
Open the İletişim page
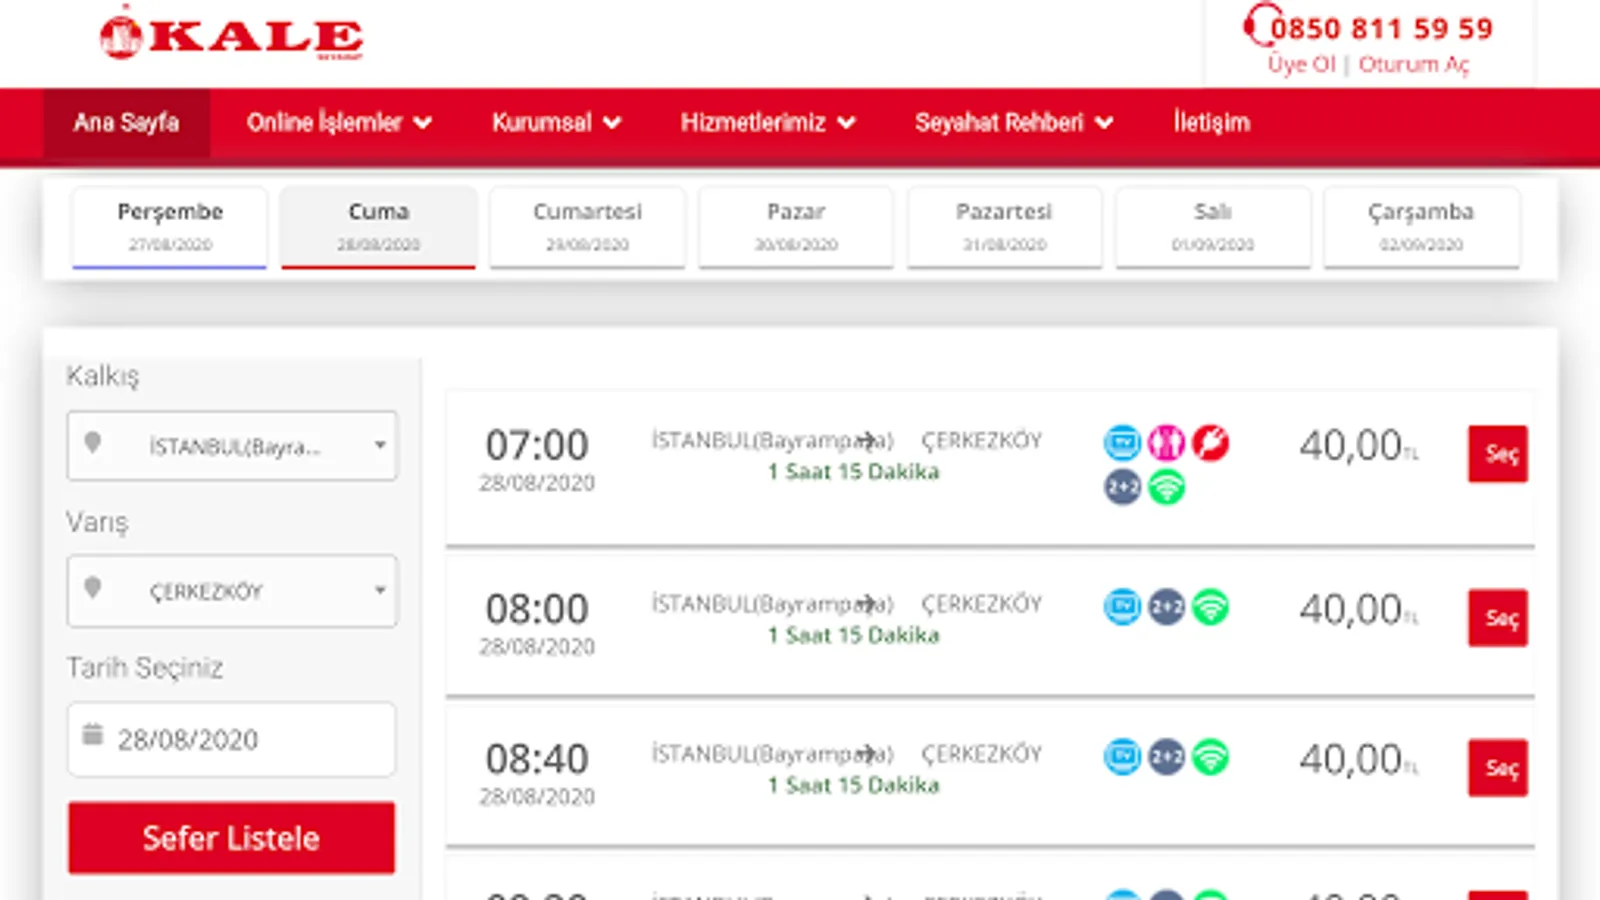click(x=1211, y=123)
